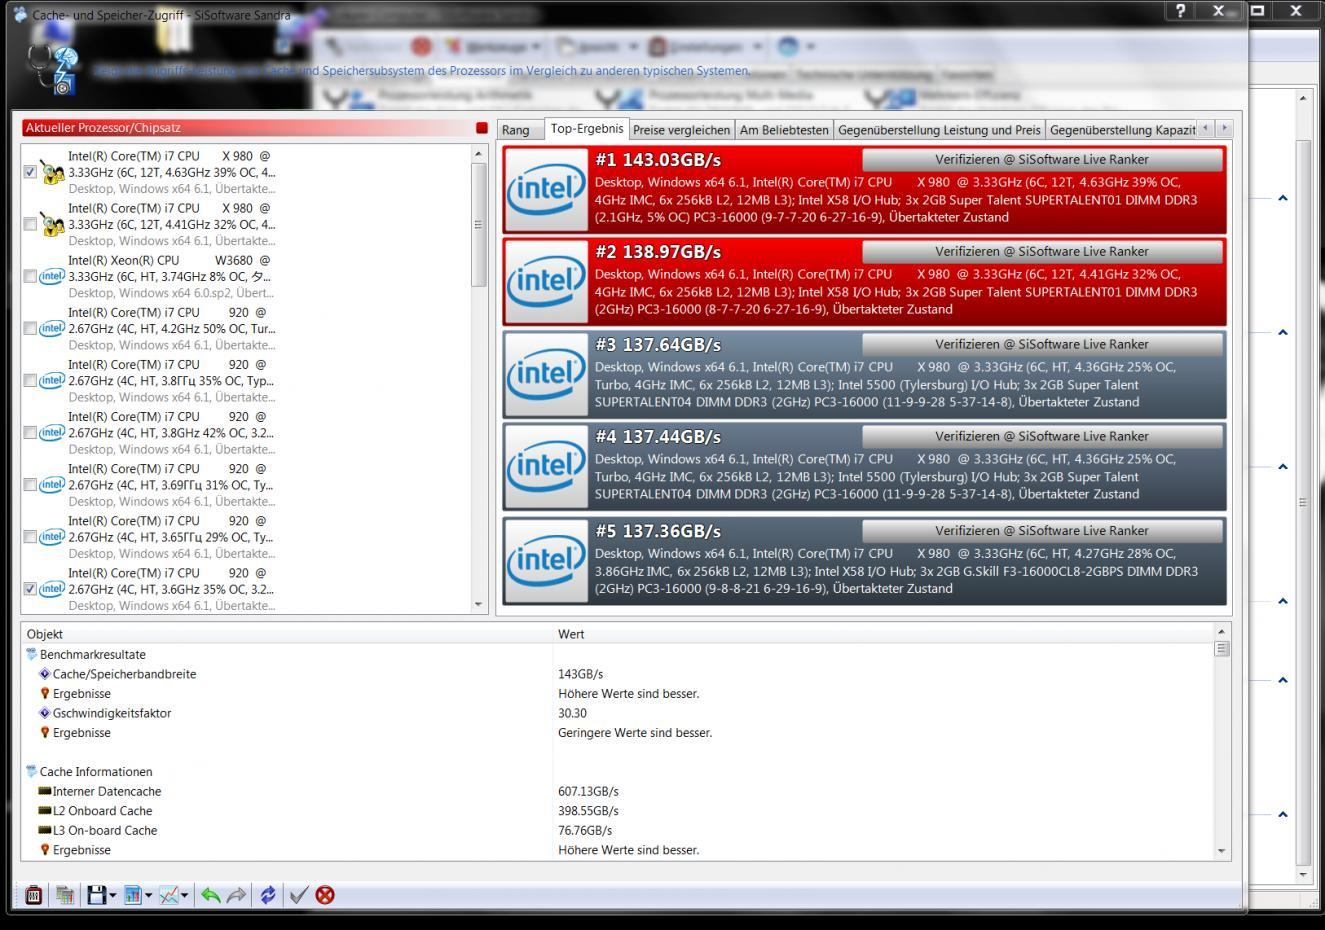Click results table scroll down arrow

1221,851
